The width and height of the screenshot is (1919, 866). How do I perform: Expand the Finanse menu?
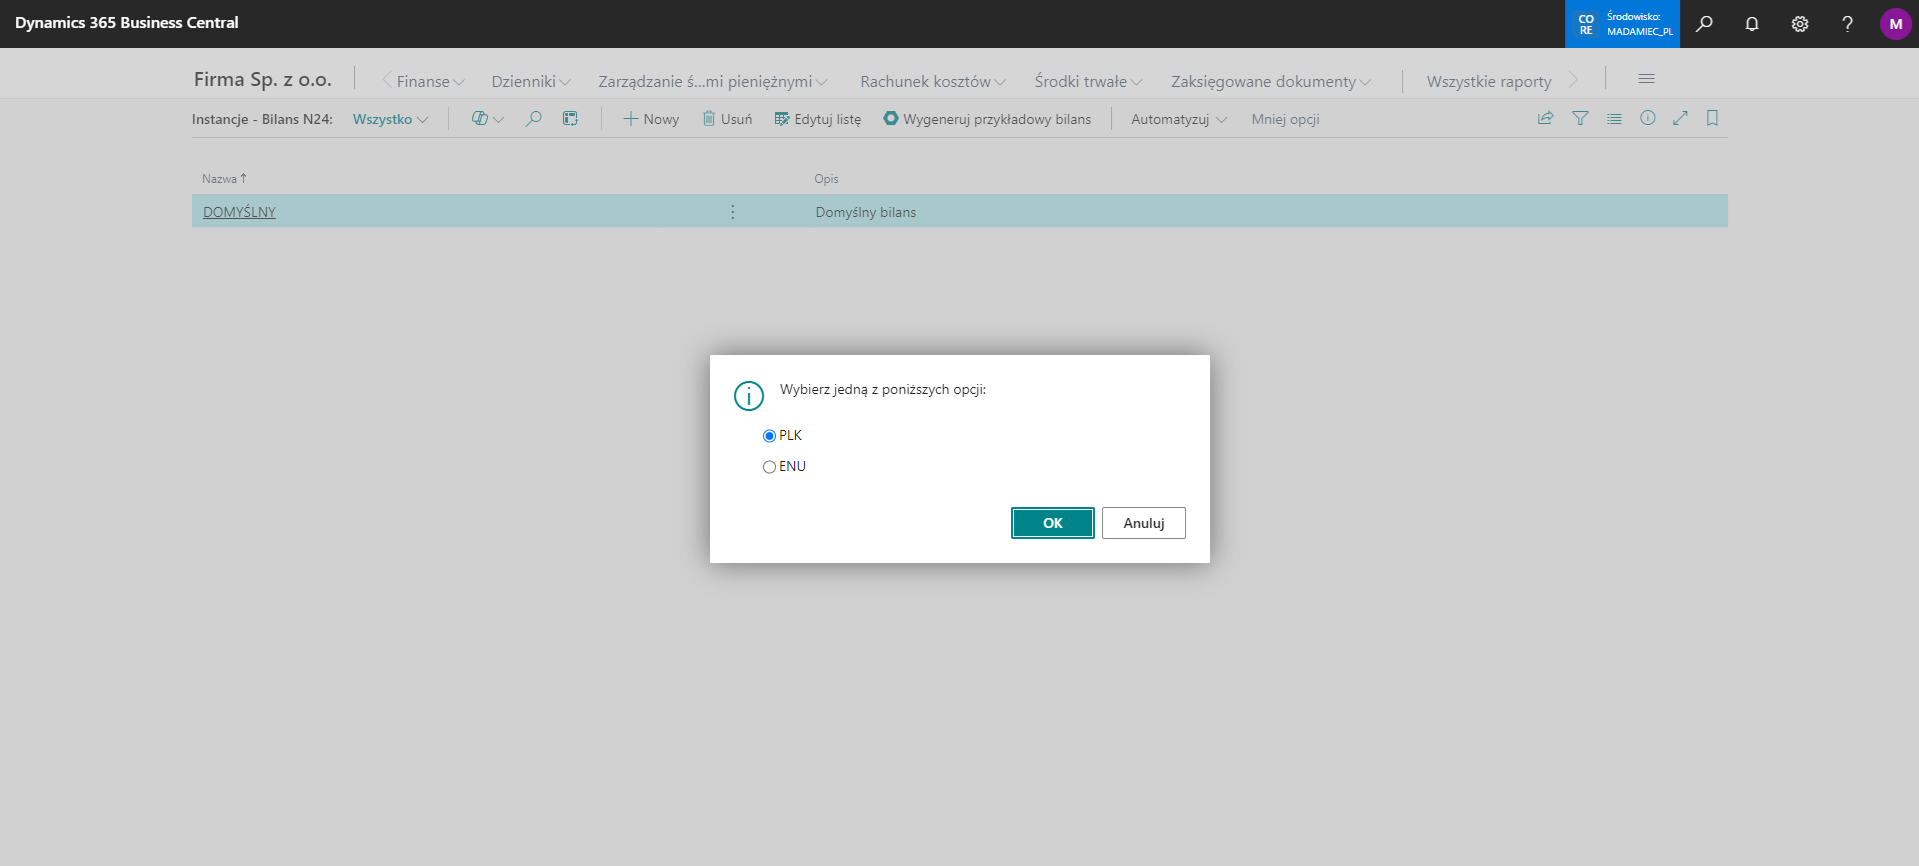(430, 82)
